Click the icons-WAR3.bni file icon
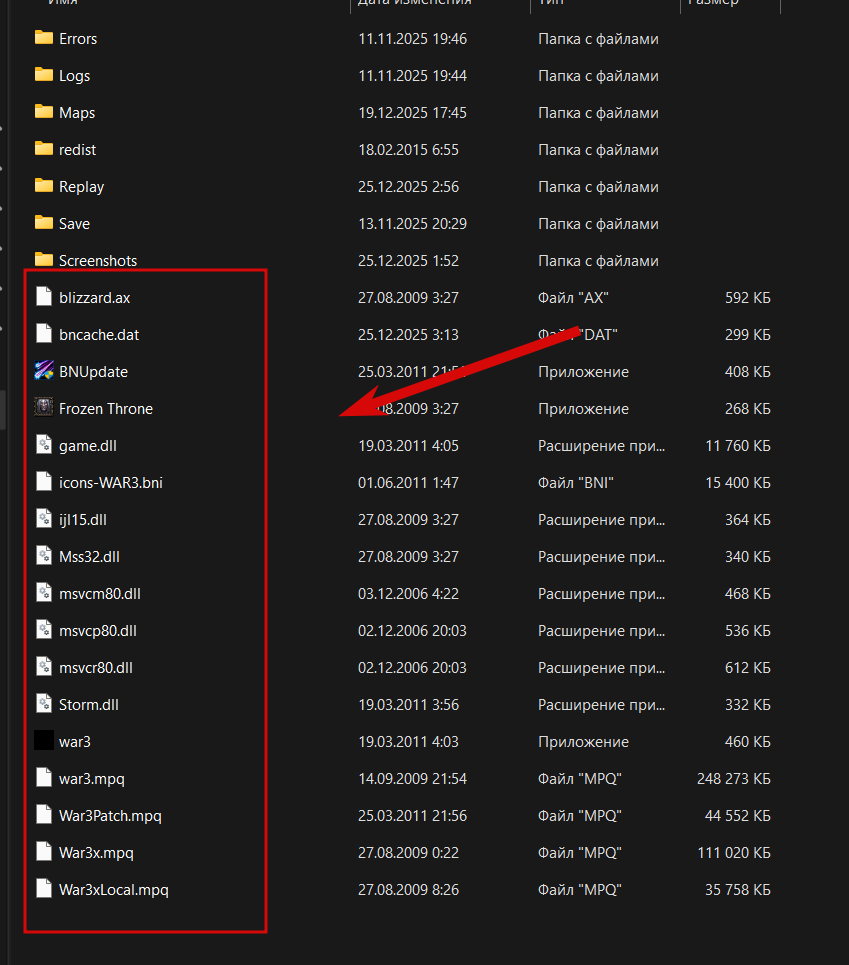This screenshot has height=965, width=849. tap(44, 481)
